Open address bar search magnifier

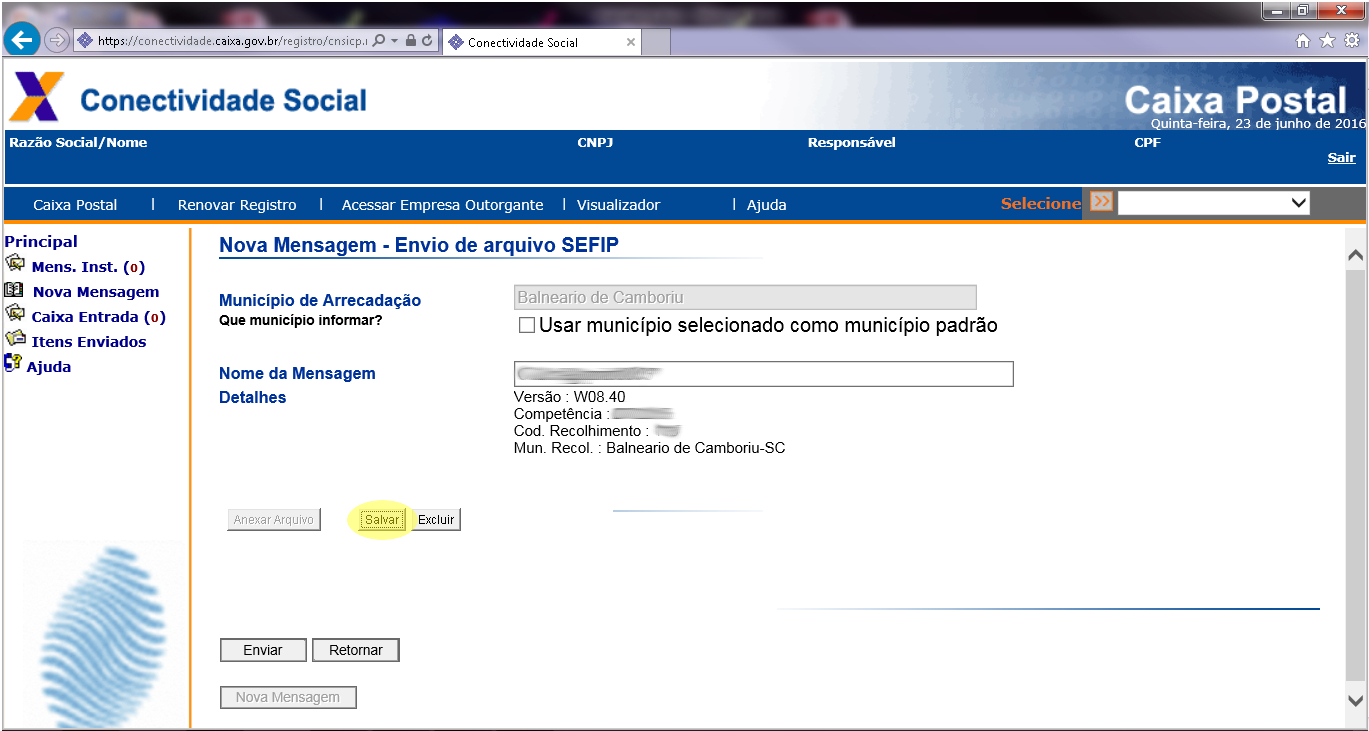[379, 41]
